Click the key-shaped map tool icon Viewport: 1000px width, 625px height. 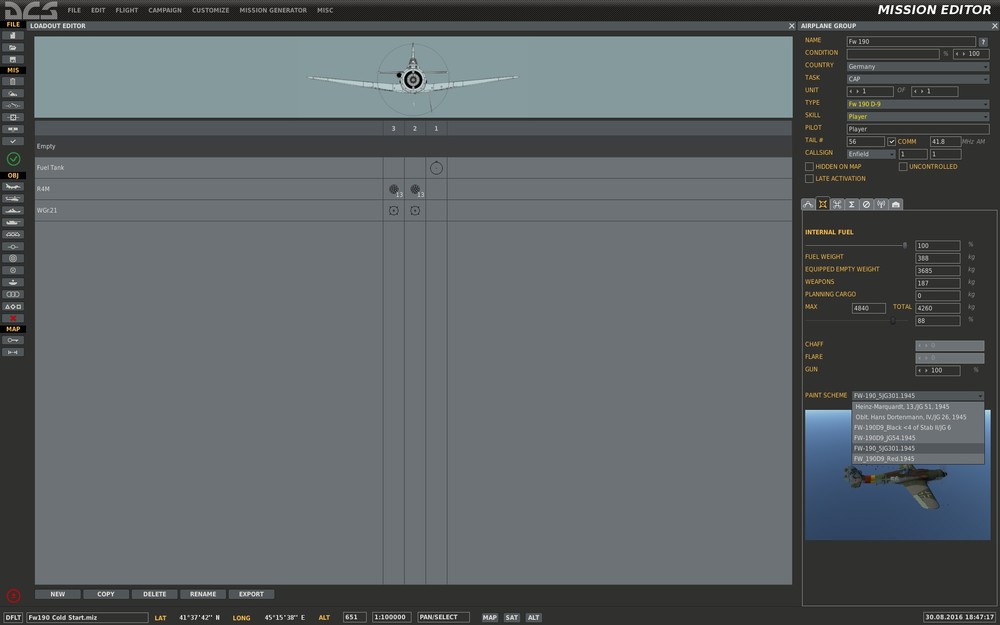click(x=13, y=340)
